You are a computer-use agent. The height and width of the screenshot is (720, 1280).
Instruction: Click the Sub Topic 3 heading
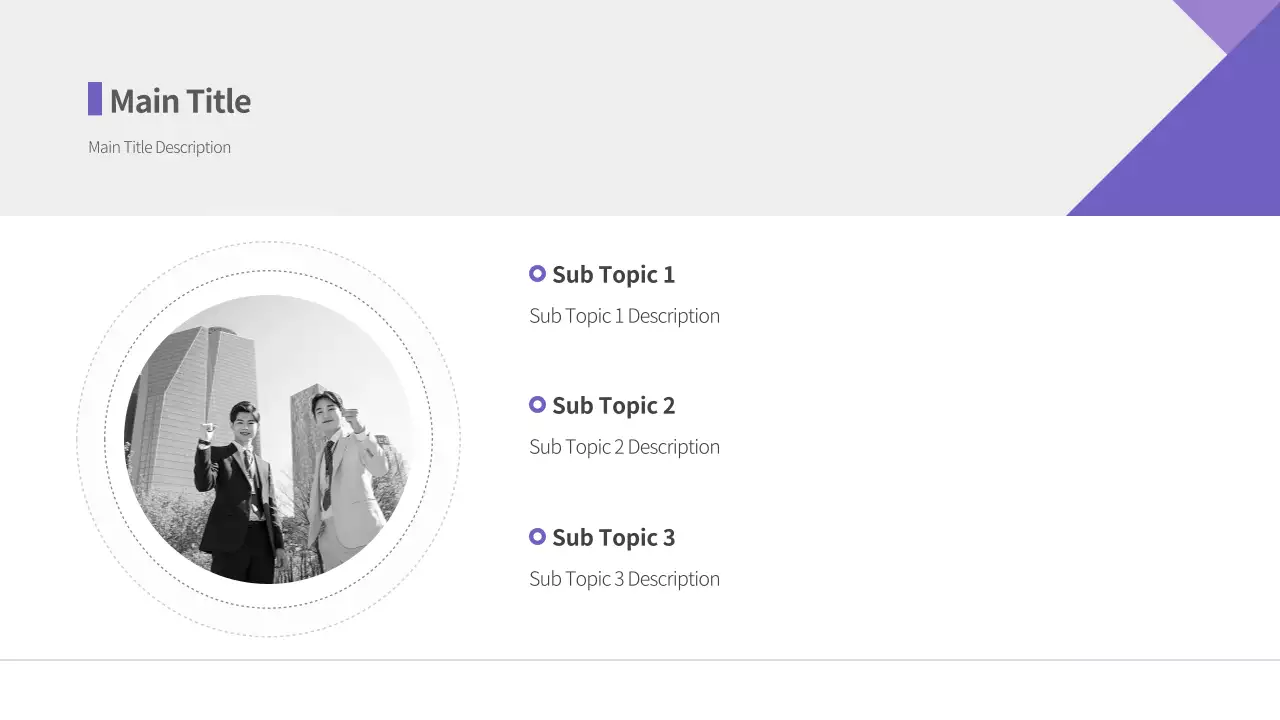[613, 537]
